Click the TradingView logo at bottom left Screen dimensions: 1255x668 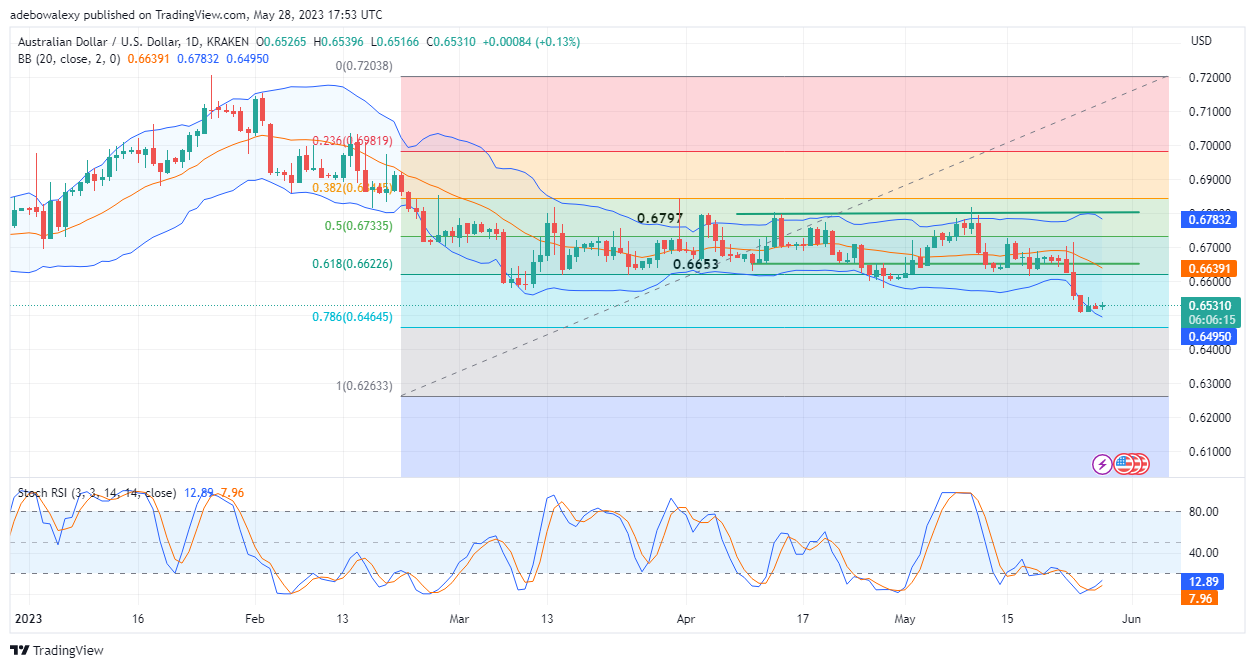coord(57,650)
